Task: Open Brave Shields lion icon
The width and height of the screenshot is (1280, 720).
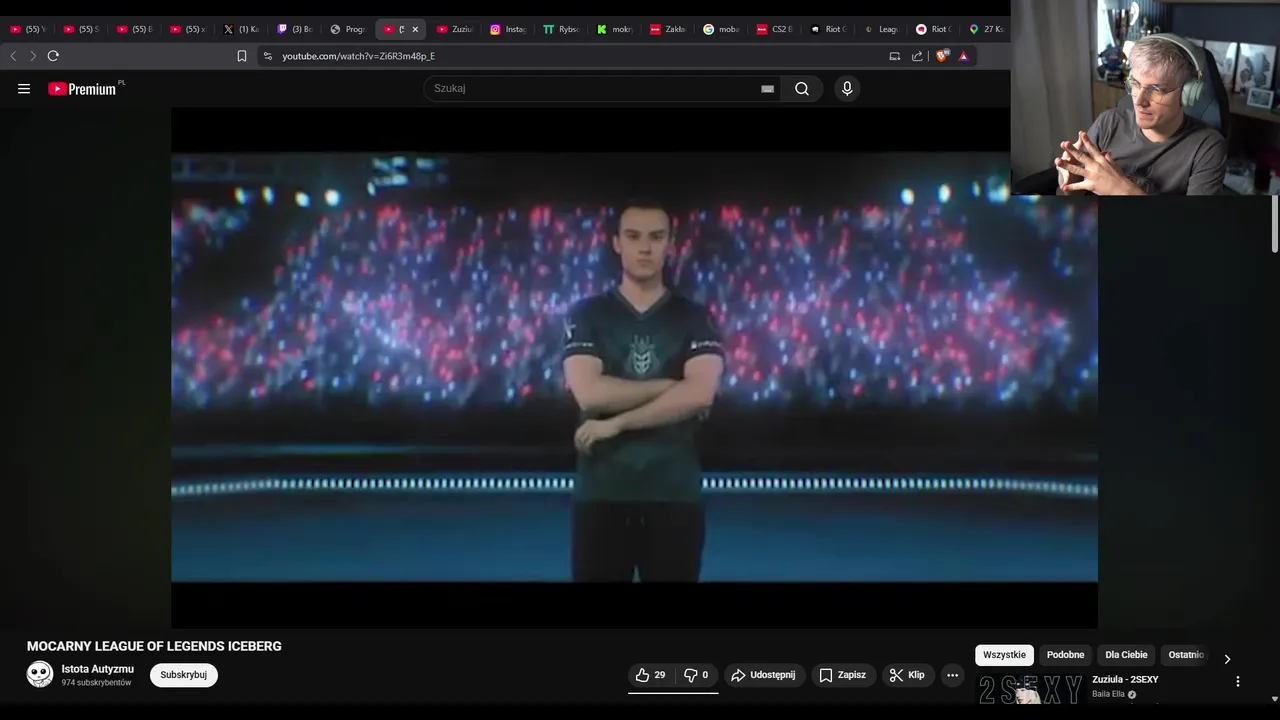Action: (941, 56)
